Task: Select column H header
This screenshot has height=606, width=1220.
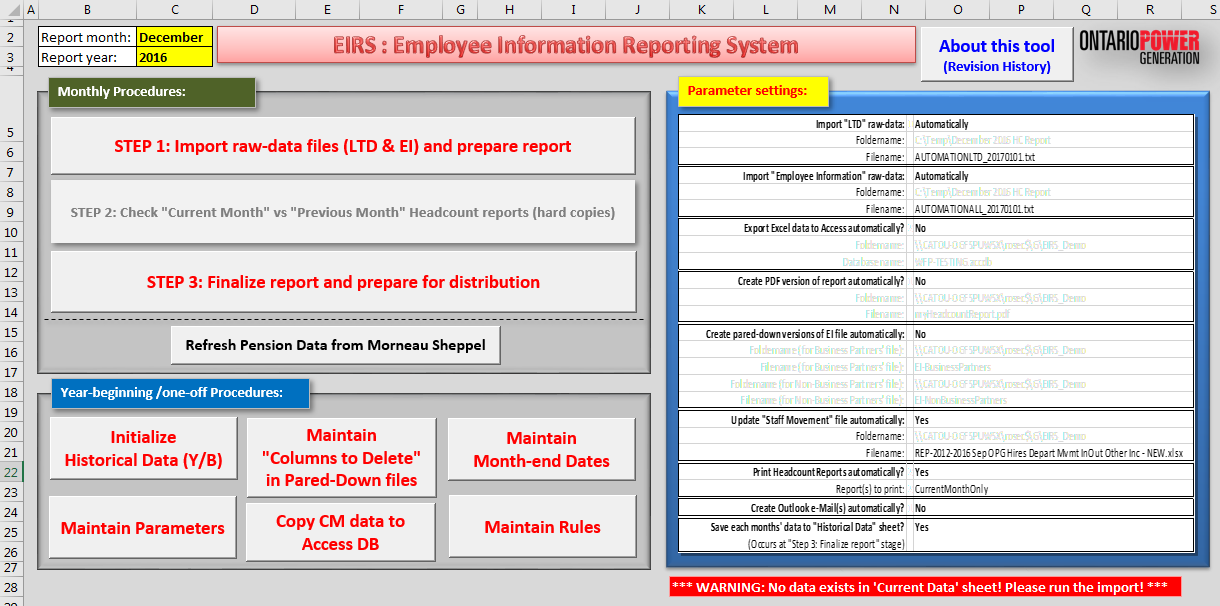Action: (510, 9)
